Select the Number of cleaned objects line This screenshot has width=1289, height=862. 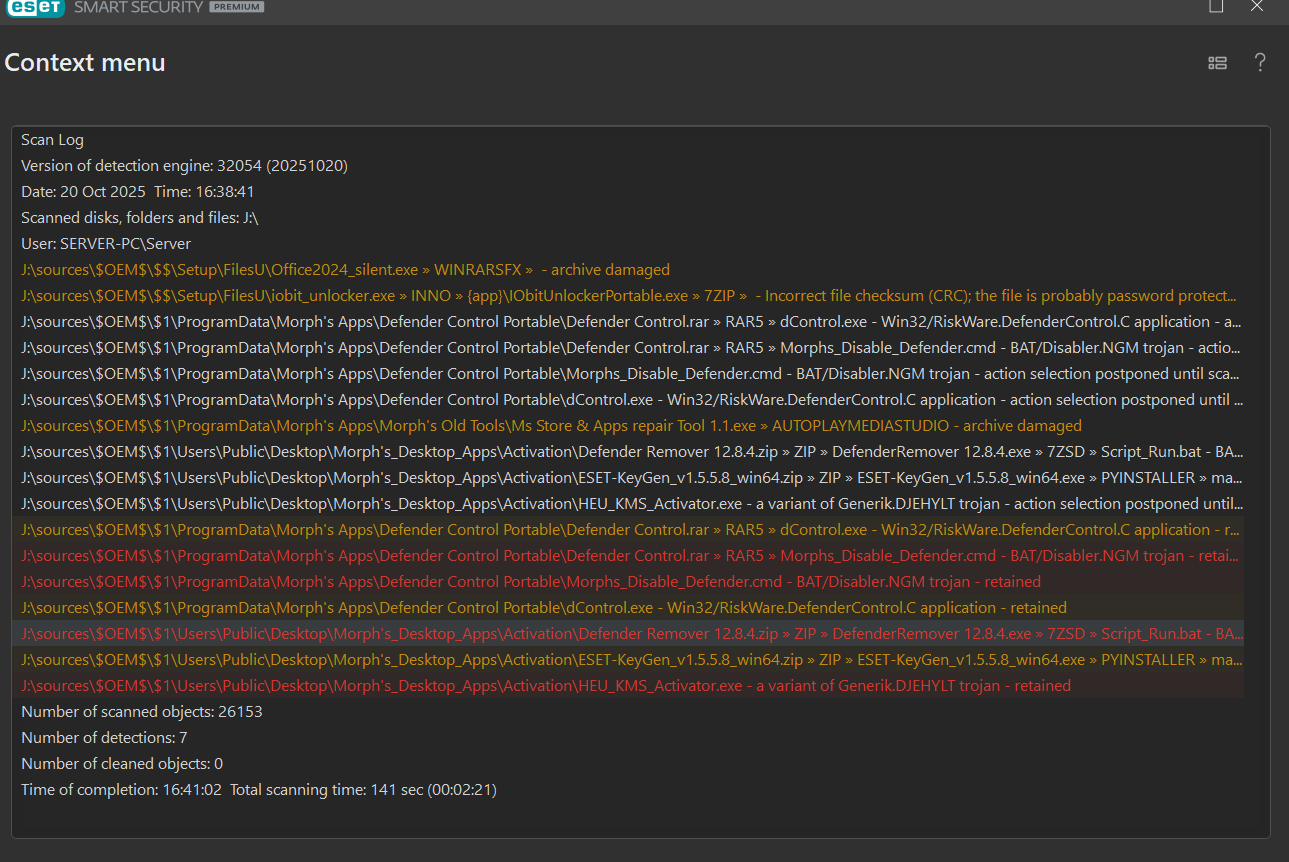coord(121,764)
